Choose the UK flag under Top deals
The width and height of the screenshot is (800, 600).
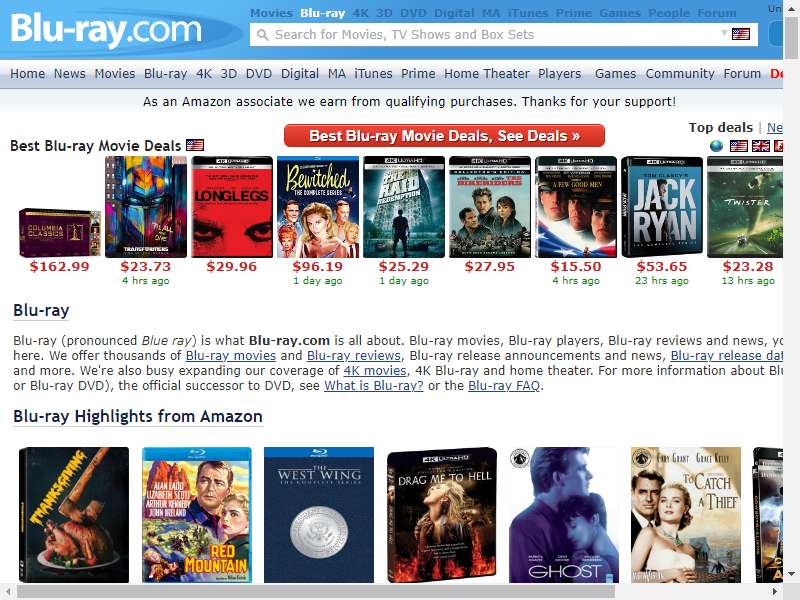(x=760, y=146)
